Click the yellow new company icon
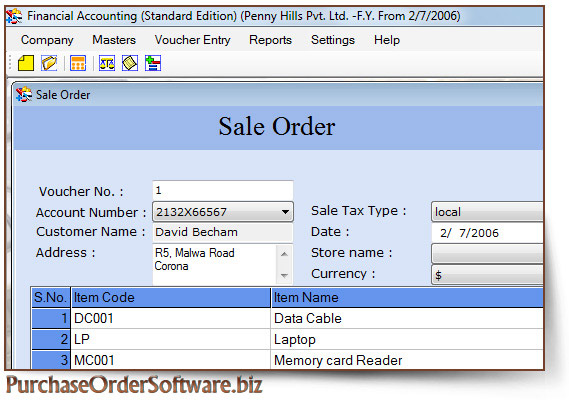The image size is (569, 400). (x=26, y=63)
